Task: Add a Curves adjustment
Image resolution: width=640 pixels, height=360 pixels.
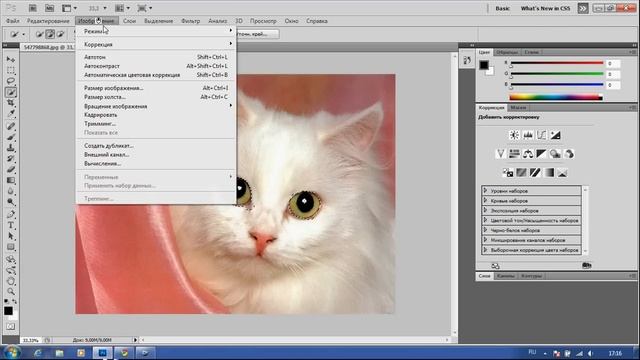Action: point(541,135)
